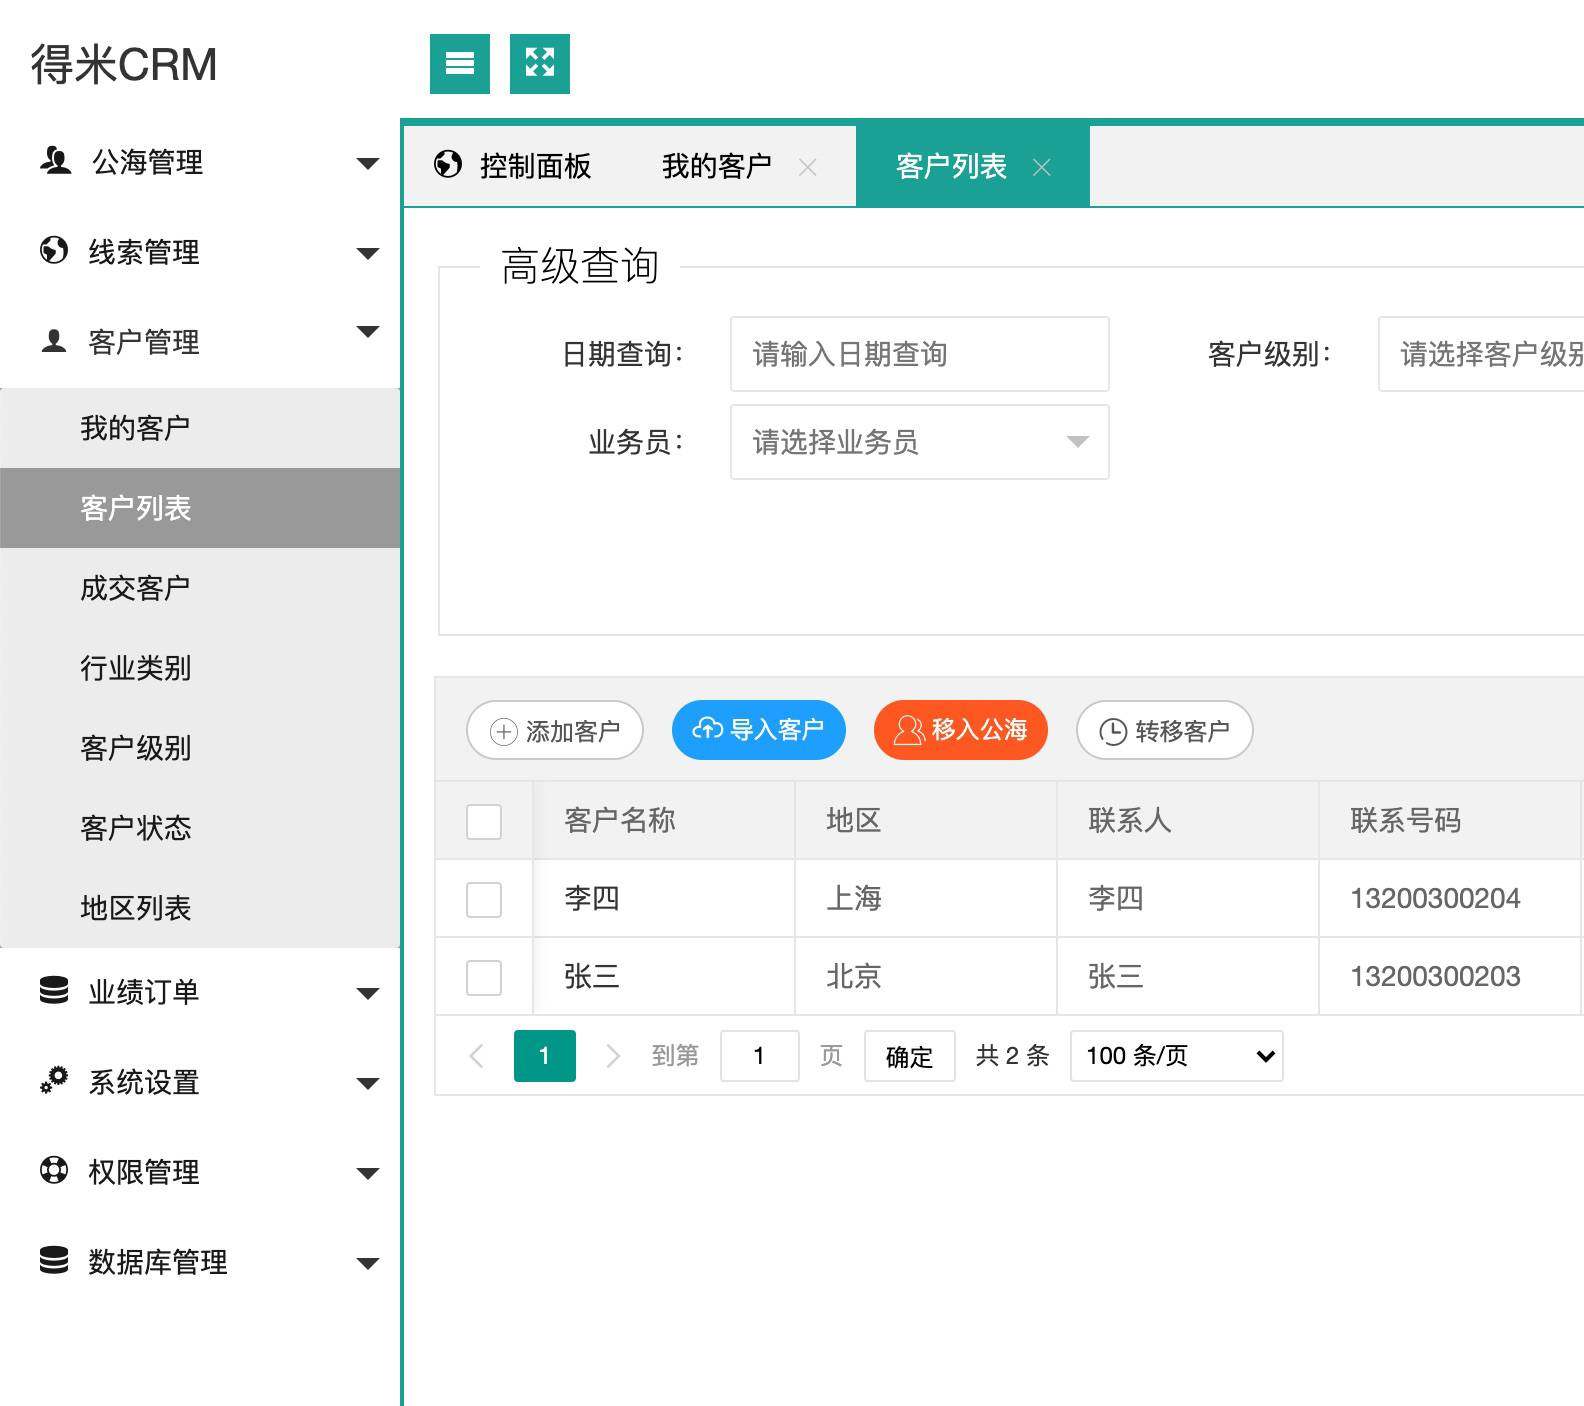The image size is (1584, 1406).
Task: Tick the checkbox for 张三 row
Action: click(484, 977)
